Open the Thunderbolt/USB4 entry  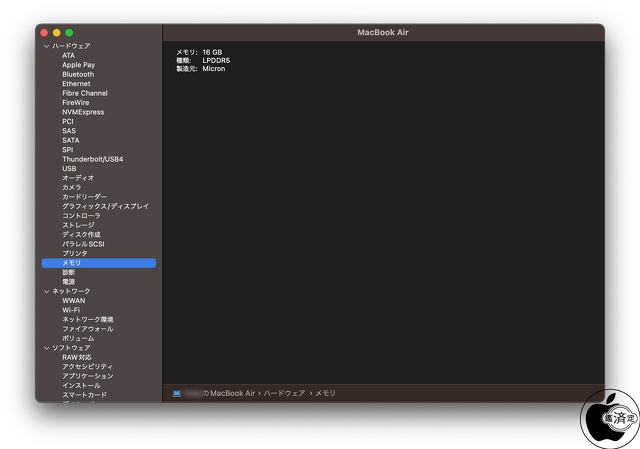93,159
